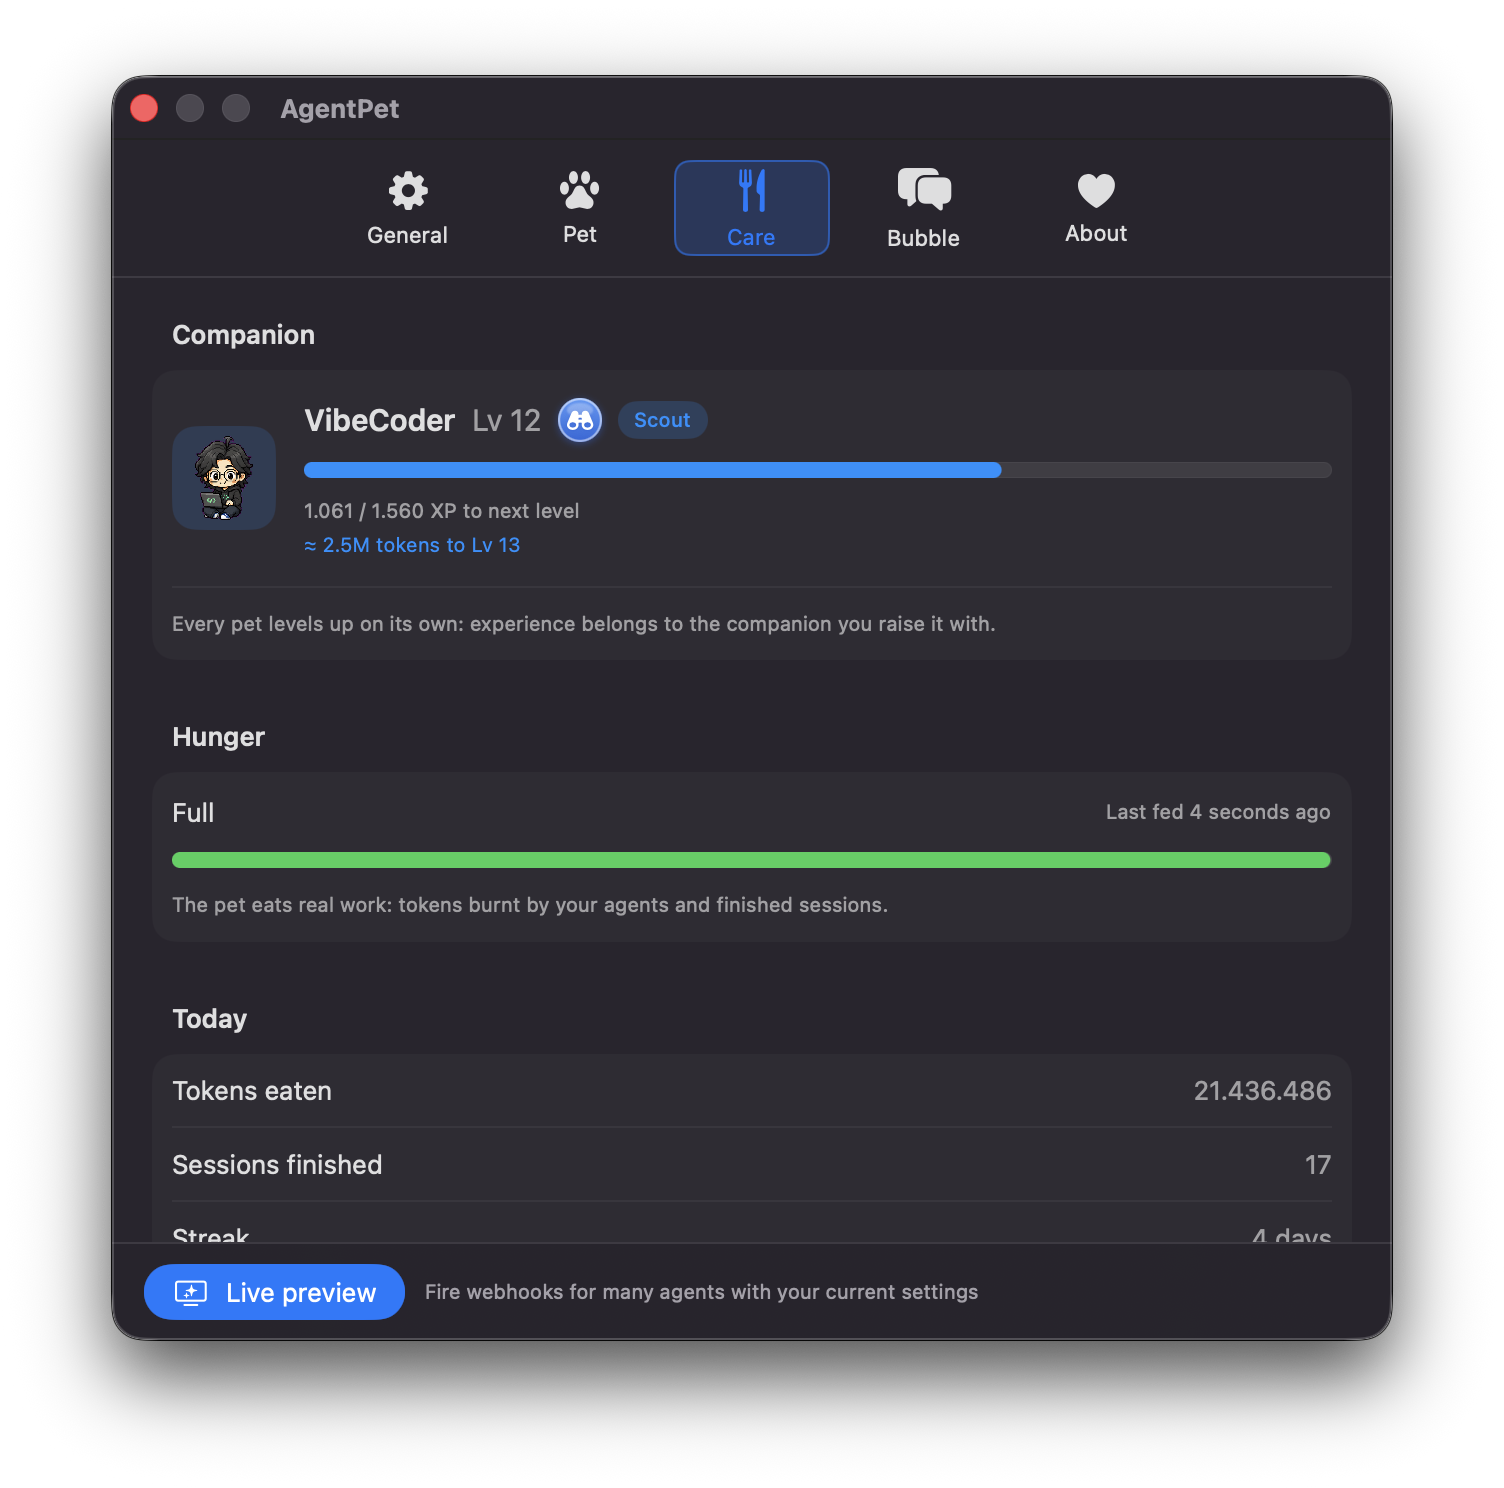The image size is (1504, 1488).
Task: Click the Hunger section heading
Action: pos(218,737)
